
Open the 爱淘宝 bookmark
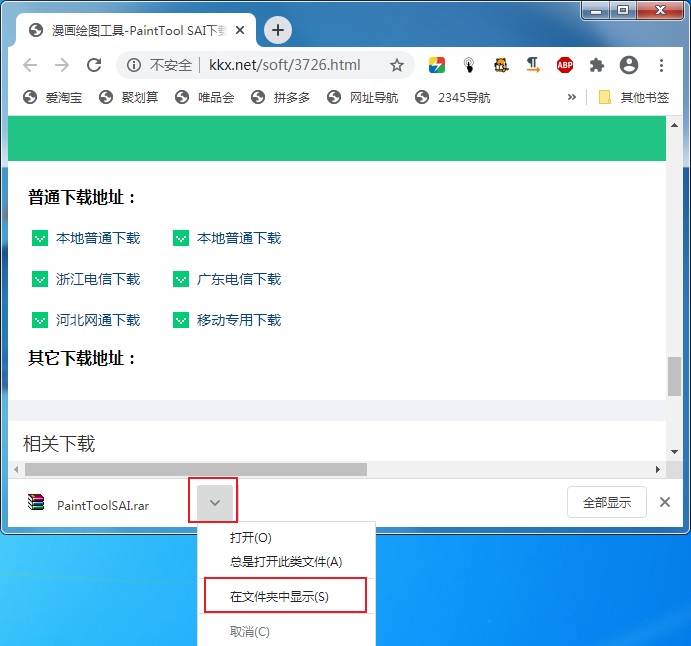[x=52, y=97]
